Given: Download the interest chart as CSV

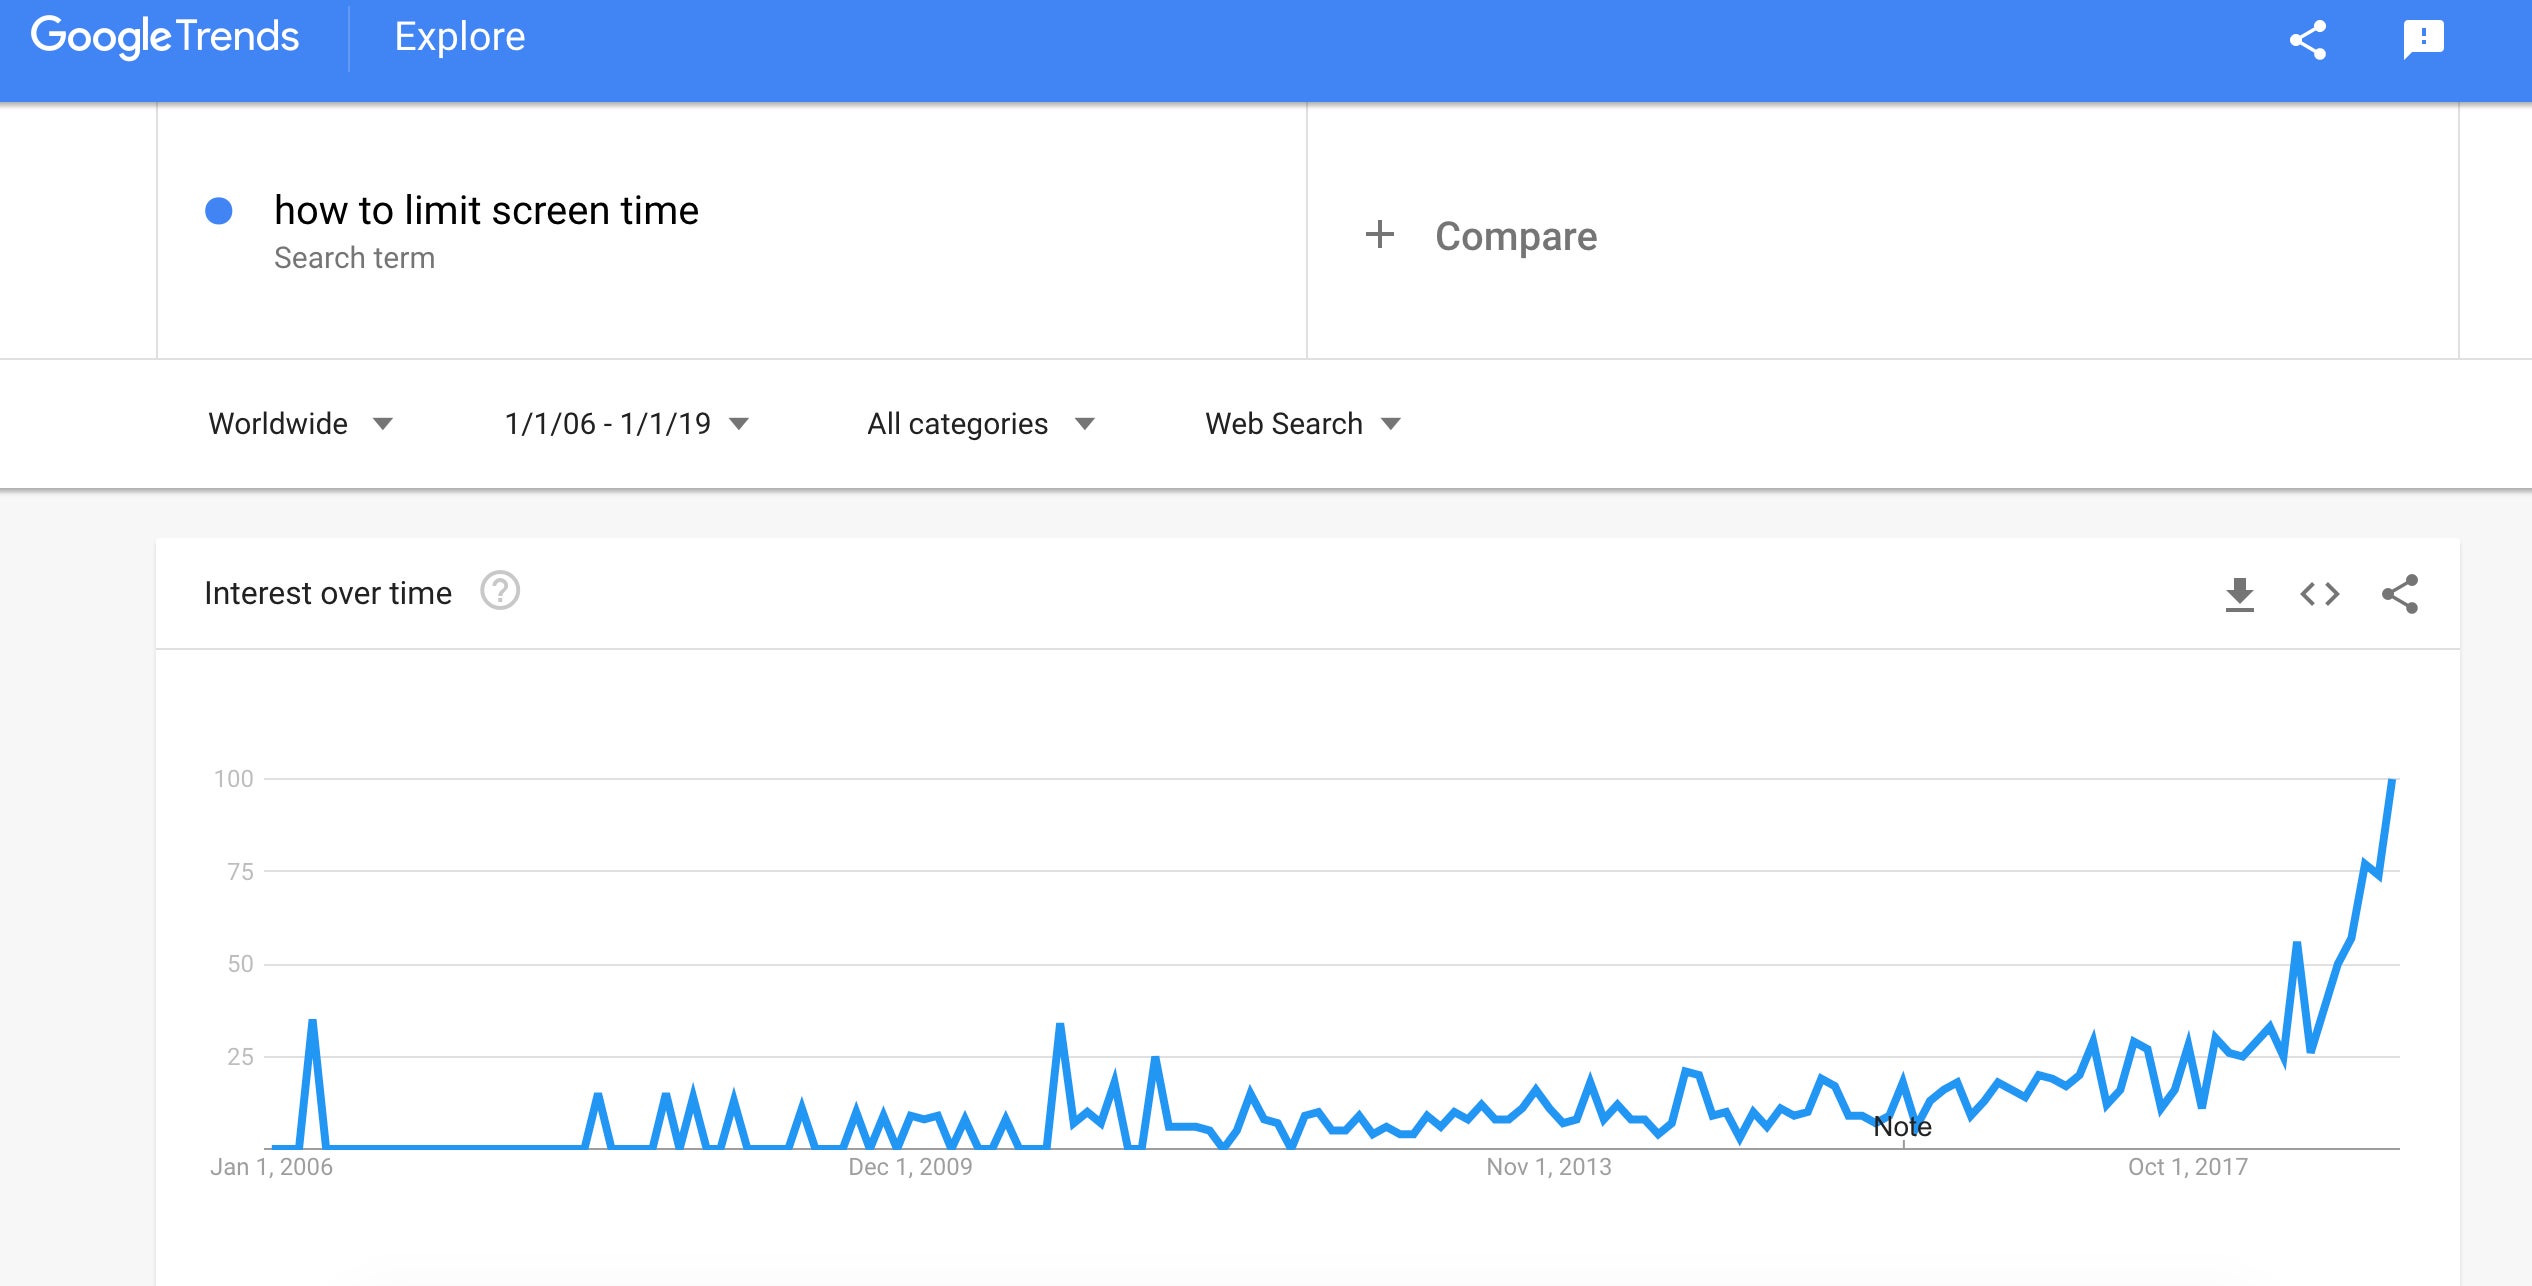Looking at the screenshot, I should [2240, 594].
